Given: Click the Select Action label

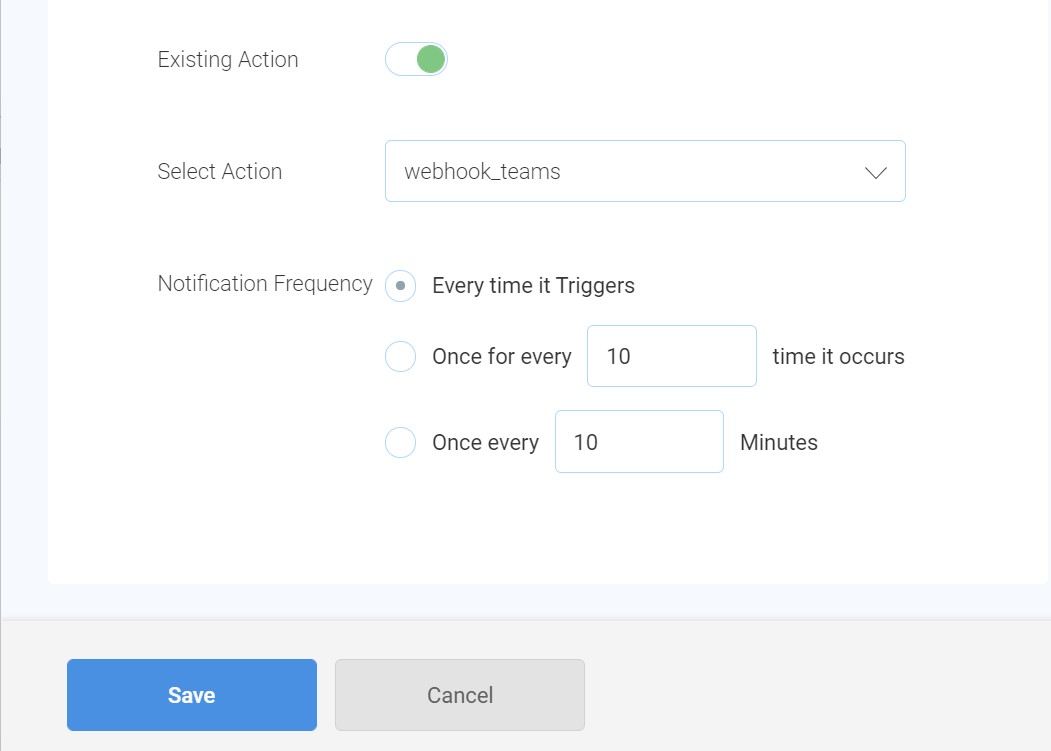Looking at the screenshot, I should [220, 172].
